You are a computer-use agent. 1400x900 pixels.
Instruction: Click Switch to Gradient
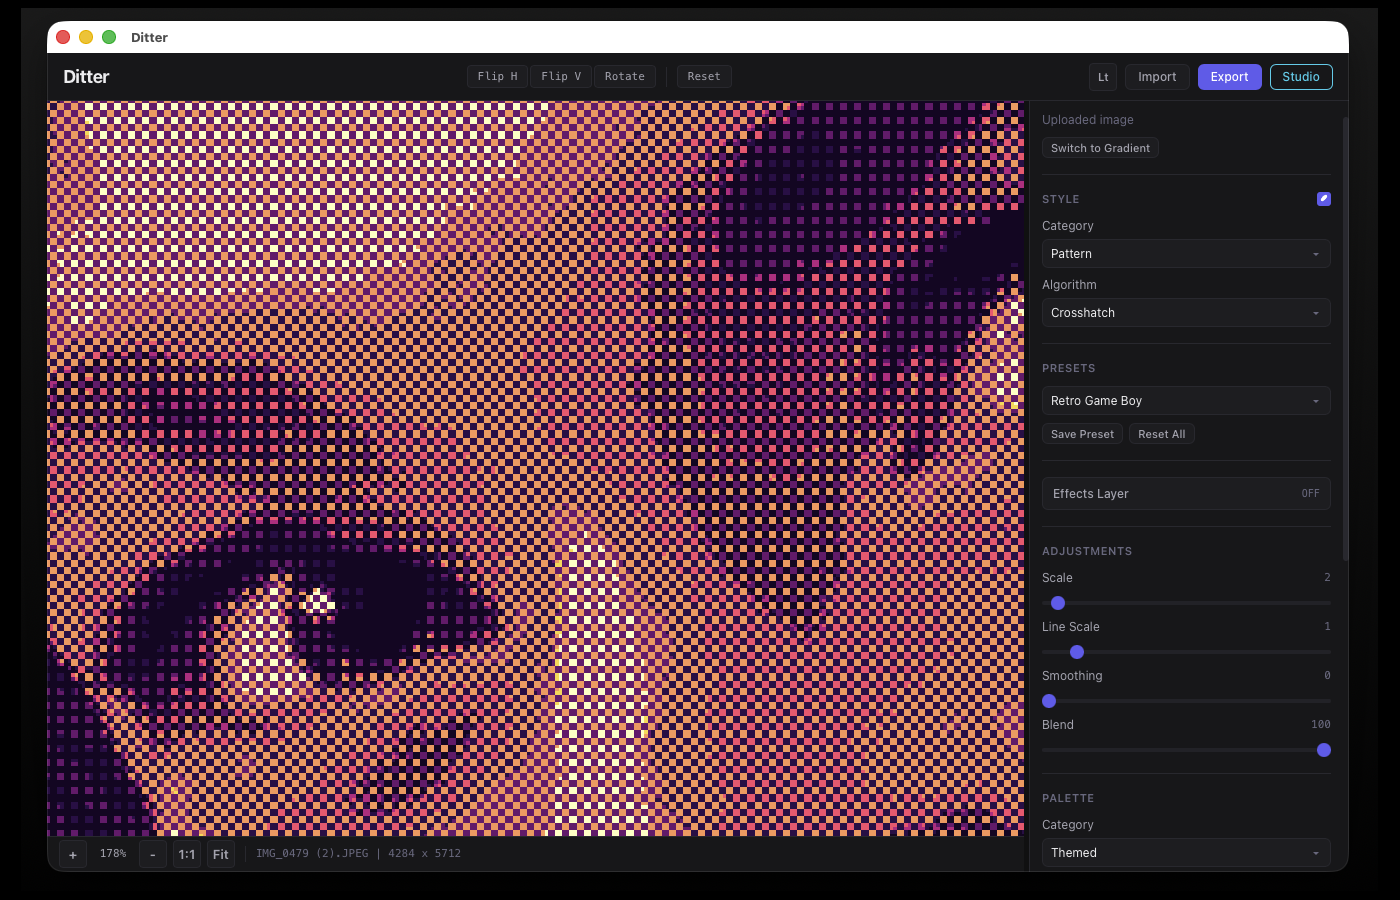pos(1100,147)
